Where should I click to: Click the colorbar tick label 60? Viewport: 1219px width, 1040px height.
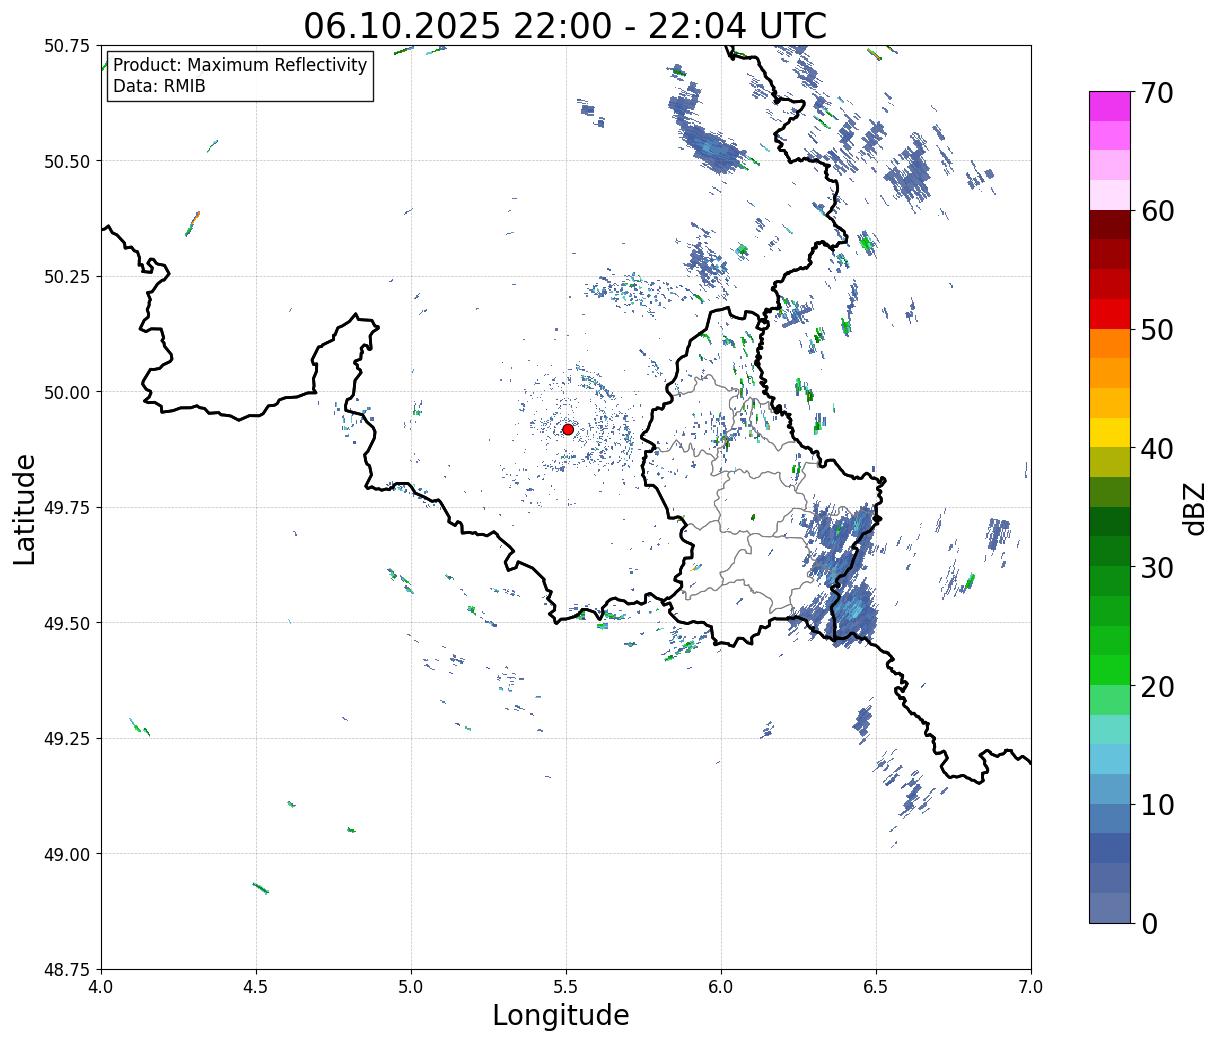(1157, 211)
